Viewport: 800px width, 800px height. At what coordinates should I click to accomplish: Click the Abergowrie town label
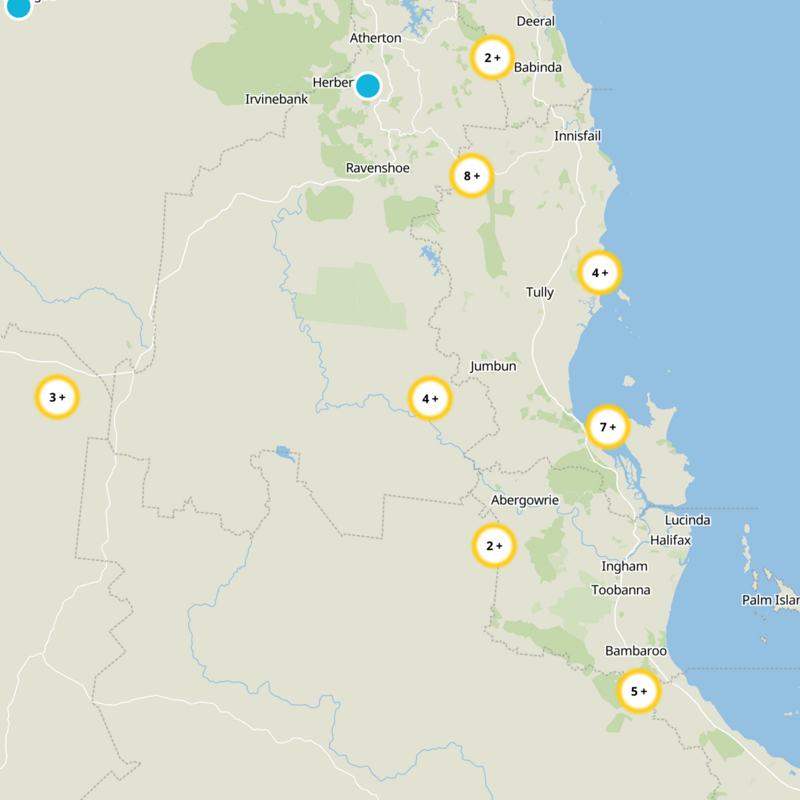click(524, 500)
